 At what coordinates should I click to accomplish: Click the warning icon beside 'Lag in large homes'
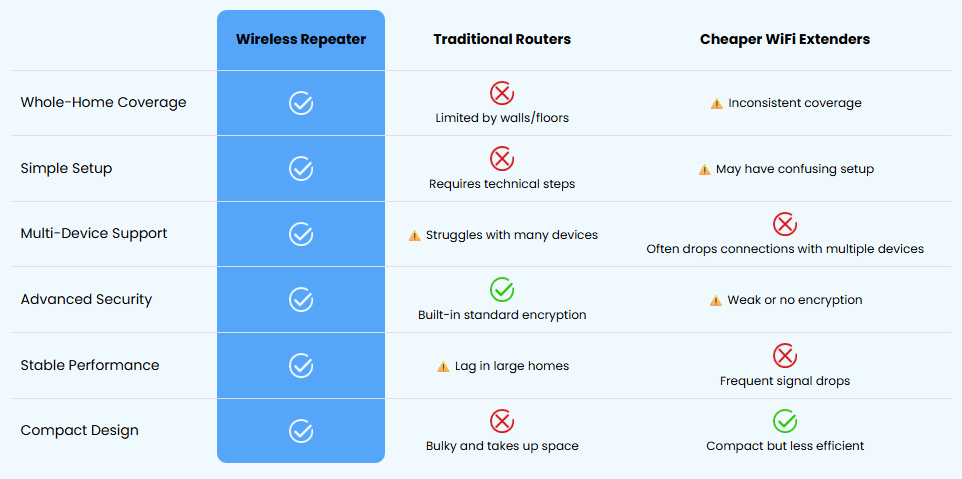(443, 367)
